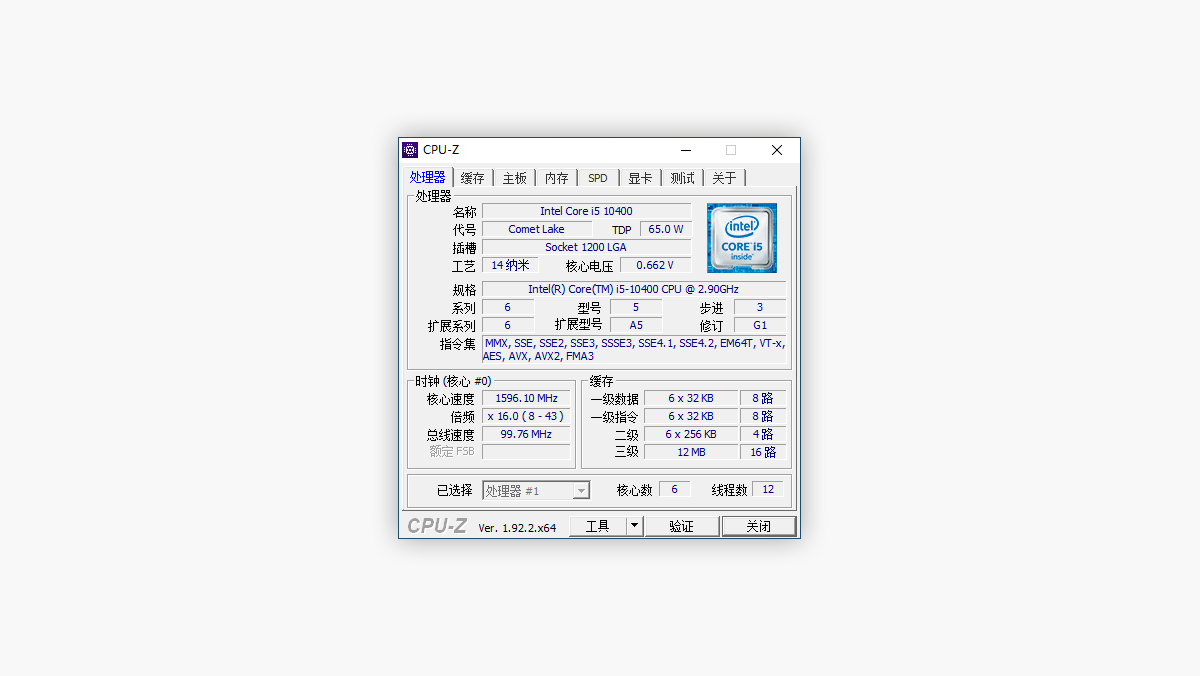Switch to the 测试 tab
The height and width of the screenshot is (676, 1200).
[682, 178]
